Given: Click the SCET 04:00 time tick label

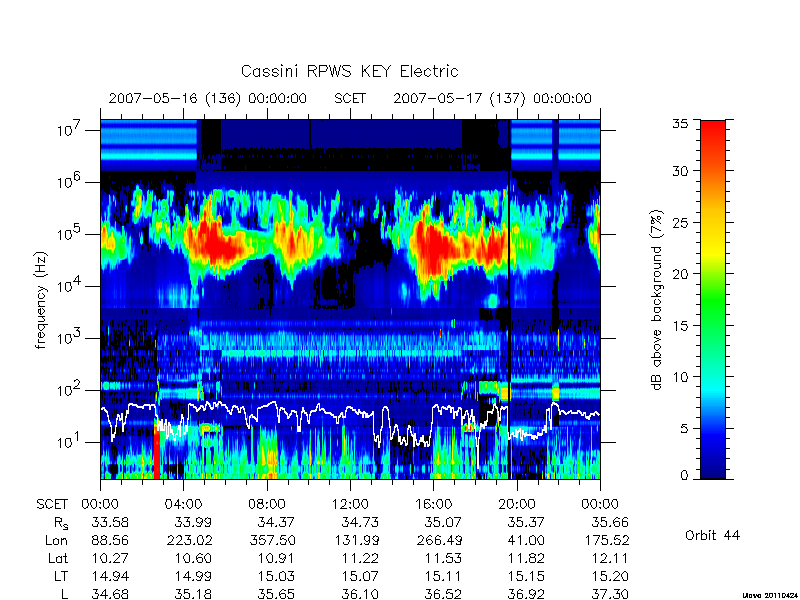Looking at the screenshot, I should pos(183,504).
